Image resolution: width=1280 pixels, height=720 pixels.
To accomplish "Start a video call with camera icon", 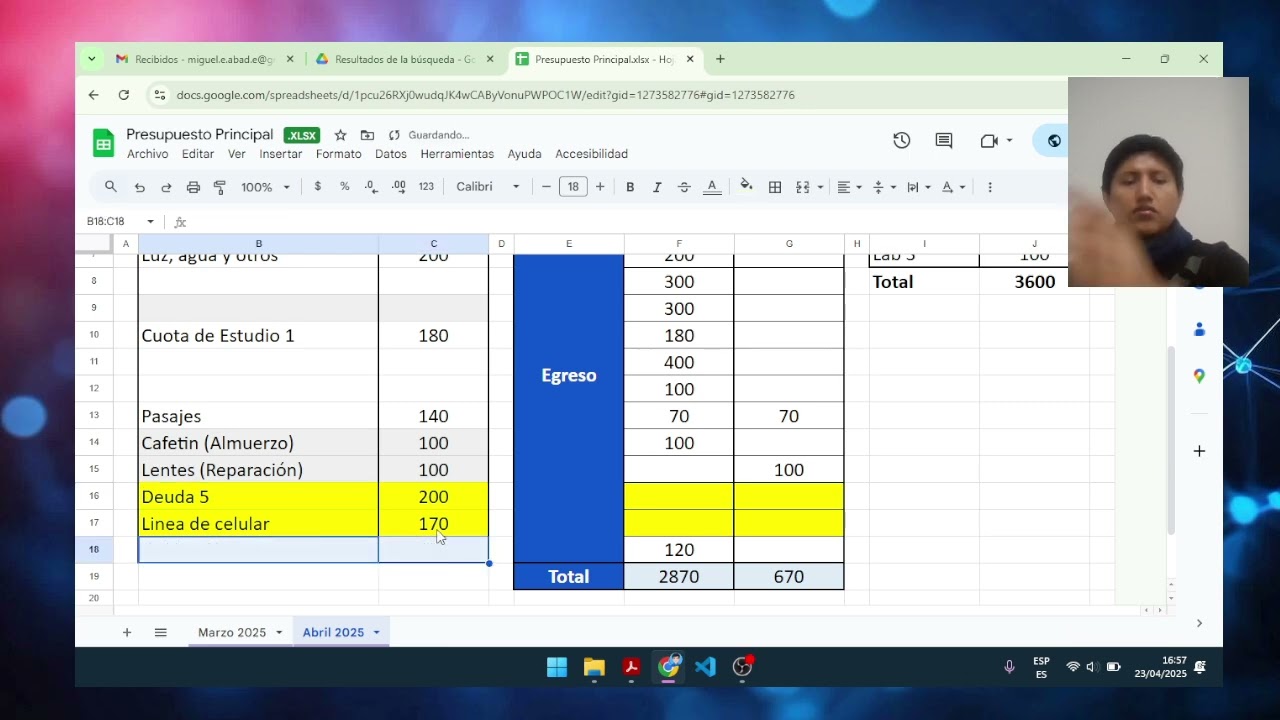I will tap(990, 141).
